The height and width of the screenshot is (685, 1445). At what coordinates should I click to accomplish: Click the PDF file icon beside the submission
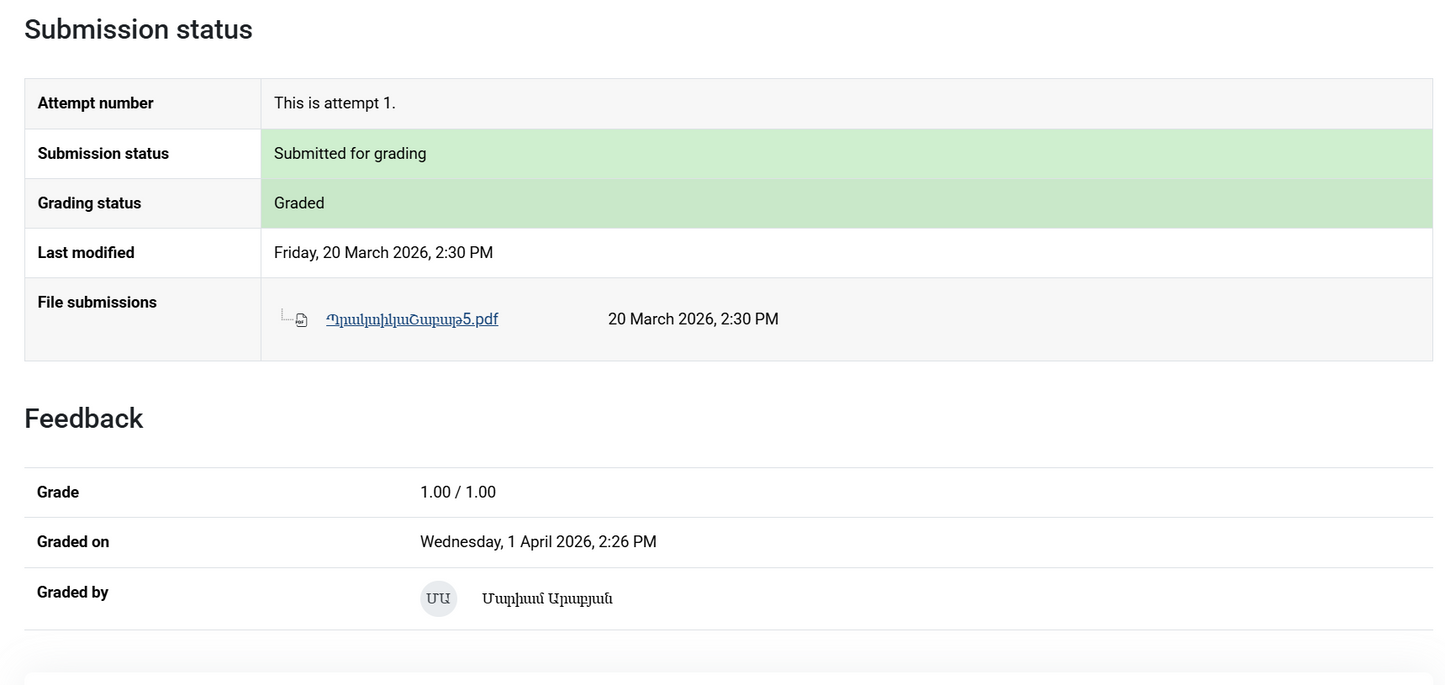(301, 320)
